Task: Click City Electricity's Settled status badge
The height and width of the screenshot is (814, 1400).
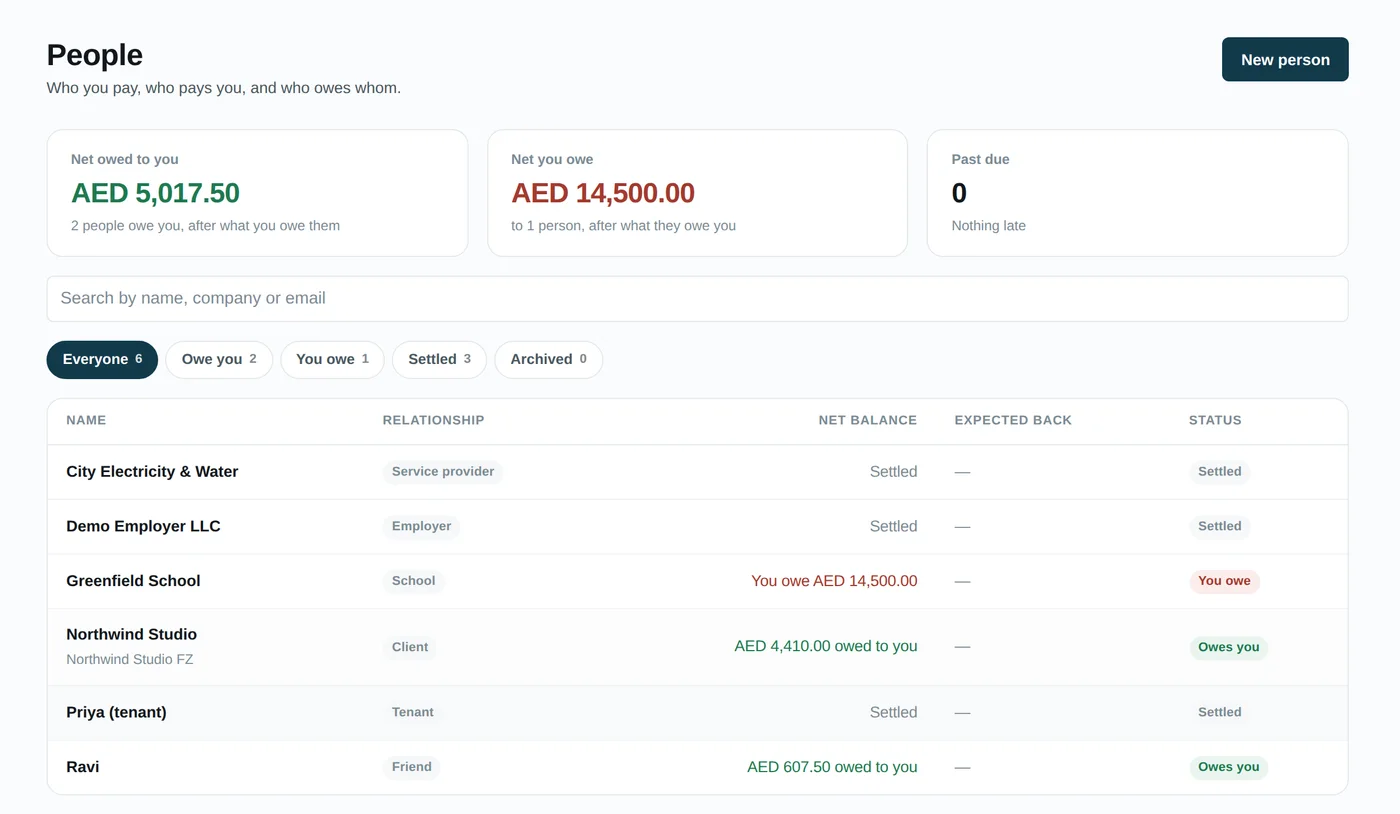Action: [1220, 472]
